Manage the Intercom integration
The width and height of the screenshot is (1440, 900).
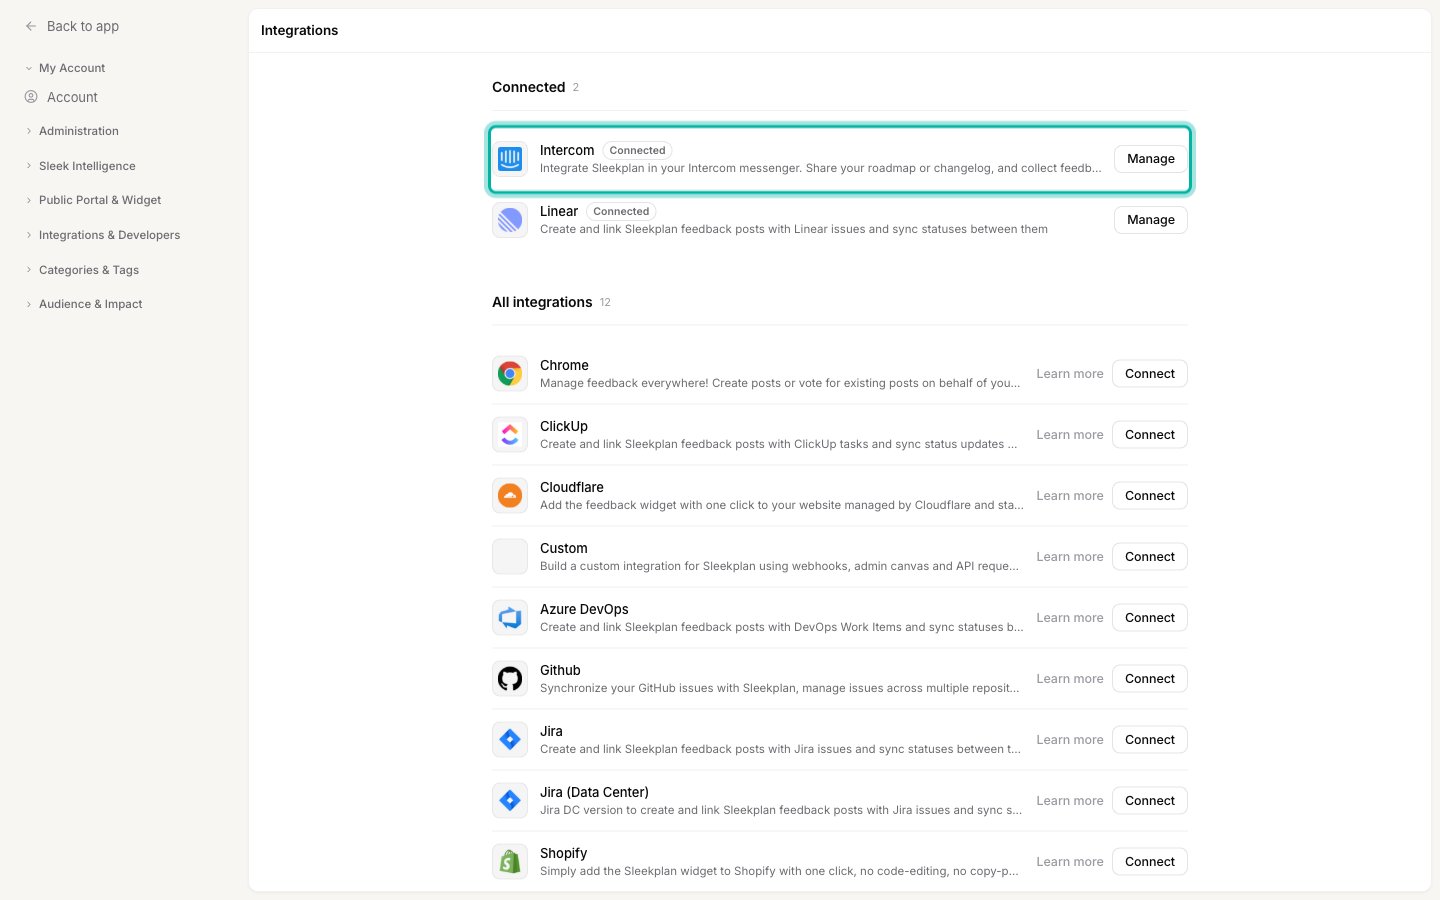click(1151, 159)
